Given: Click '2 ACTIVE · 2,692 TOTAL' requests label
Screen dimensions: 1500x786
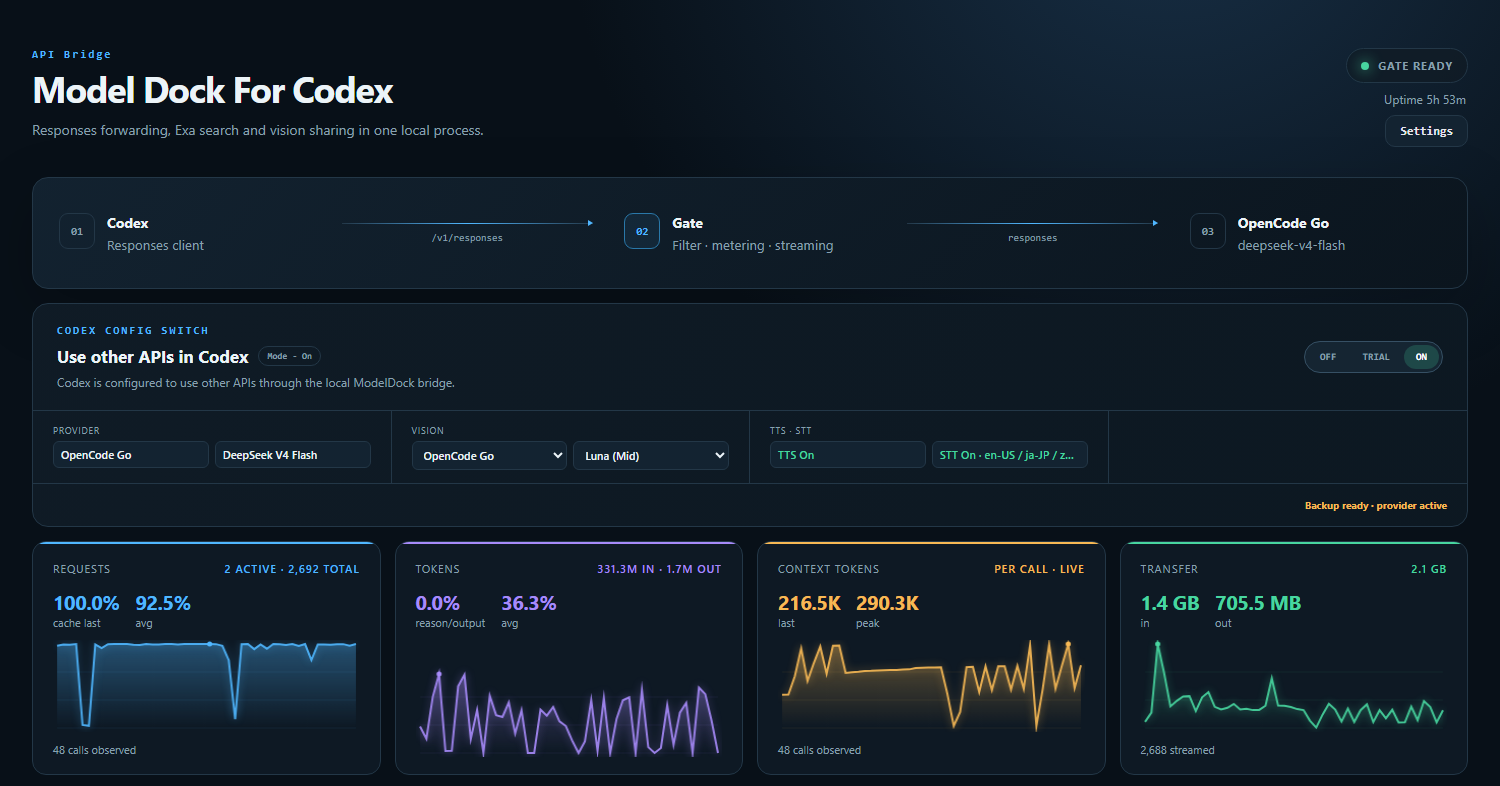Looking at the screenshot, I should click(x=291, y=569).
